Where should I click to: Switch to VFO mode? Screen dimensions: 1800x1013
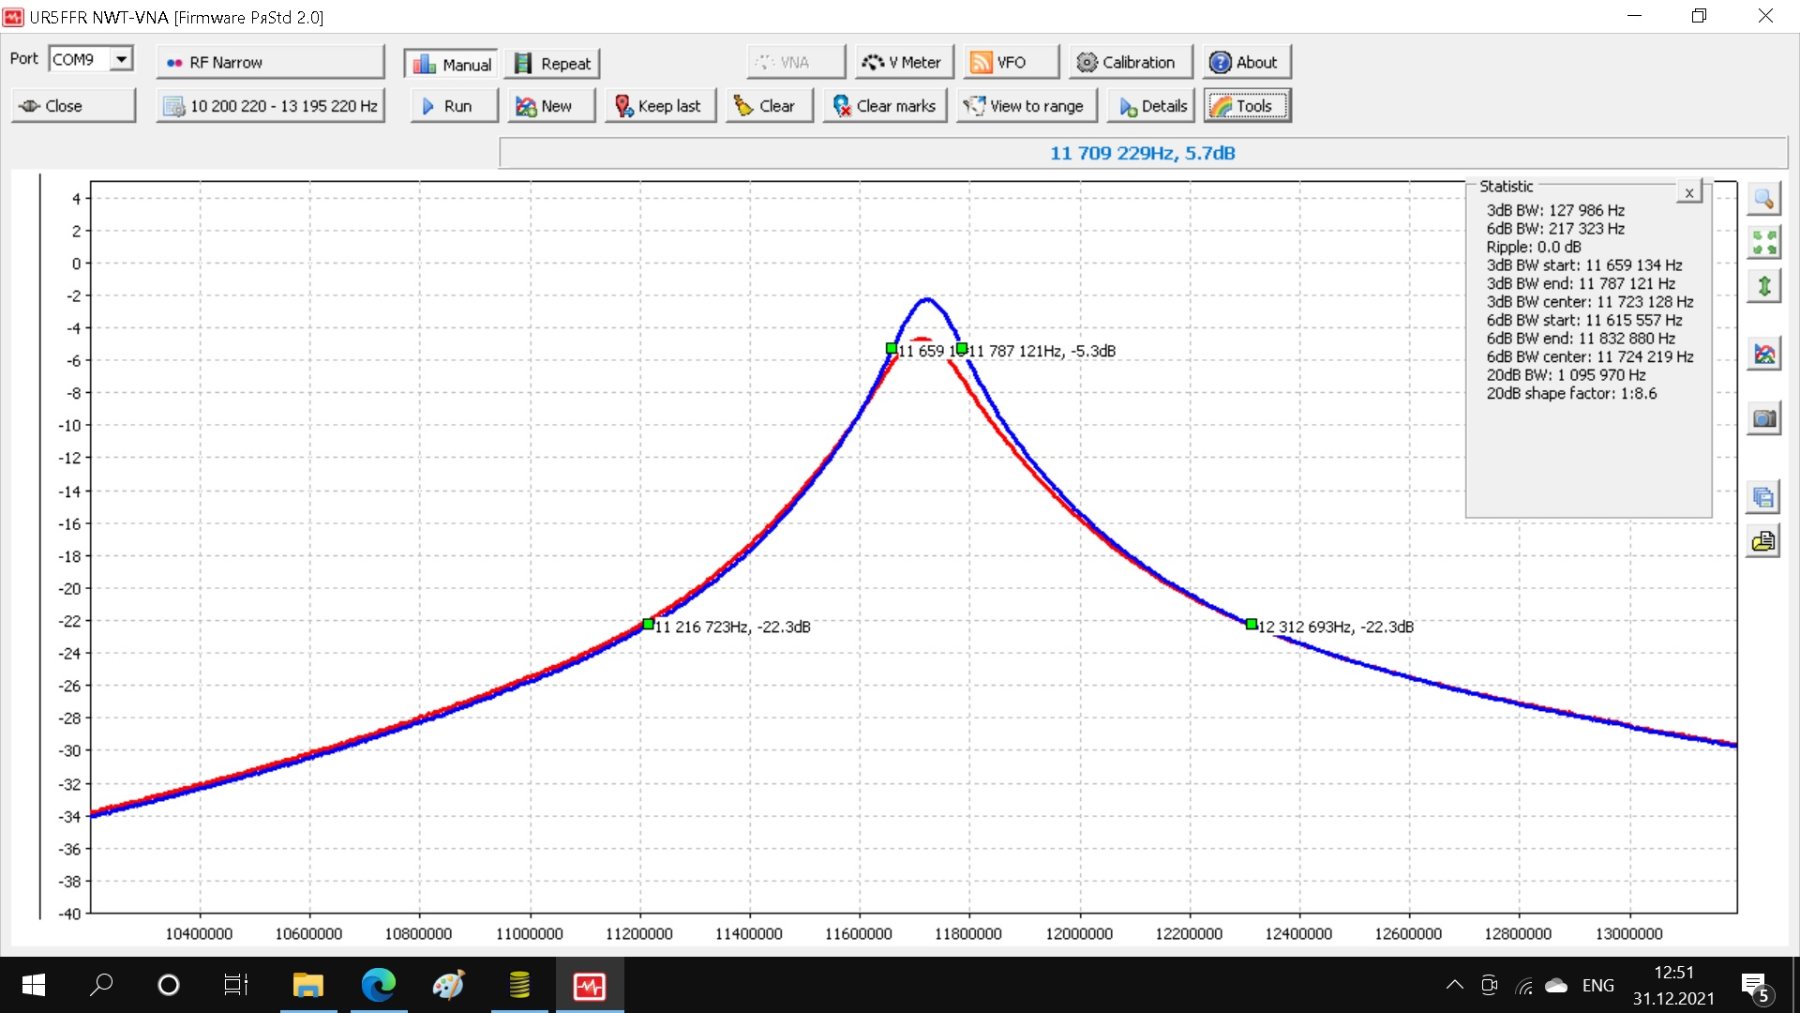pos(1010,62)
